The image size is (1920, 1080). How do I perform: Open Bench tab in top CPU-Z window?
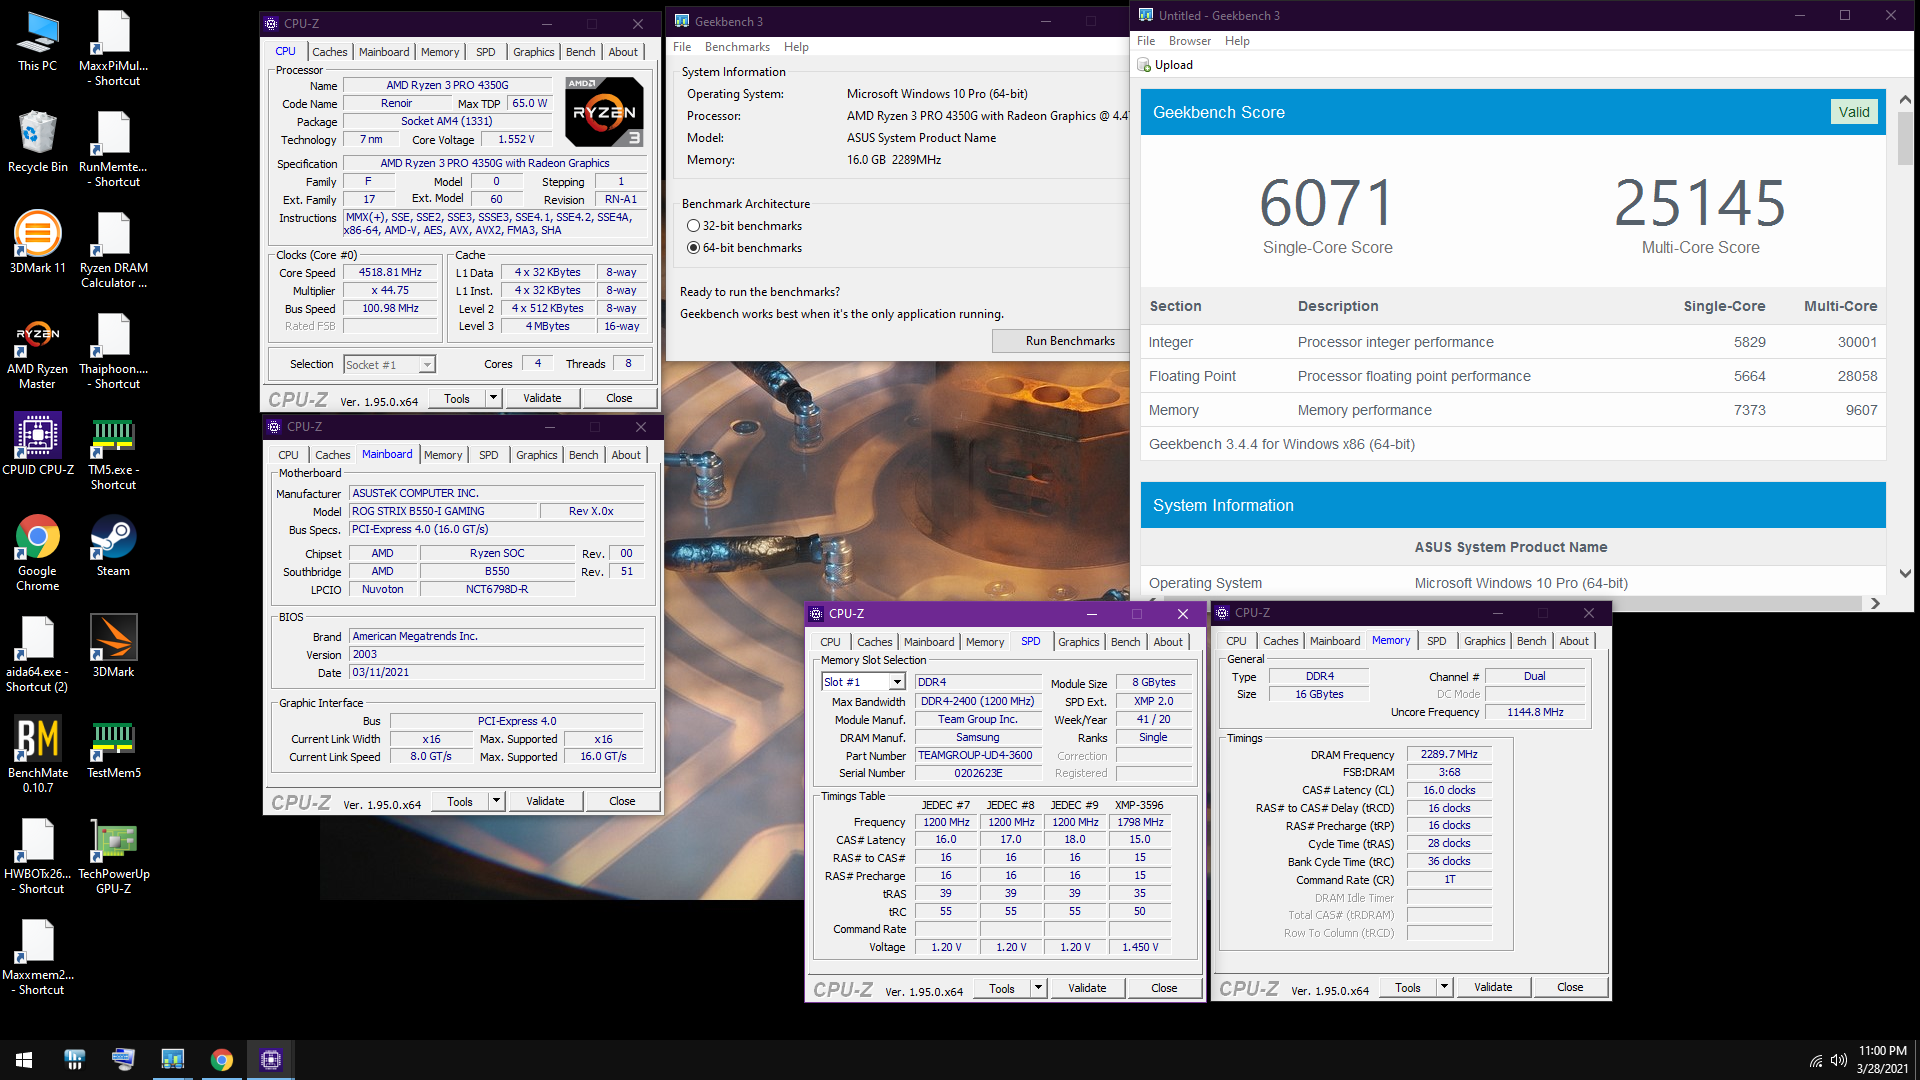click(x=580, y=52)
